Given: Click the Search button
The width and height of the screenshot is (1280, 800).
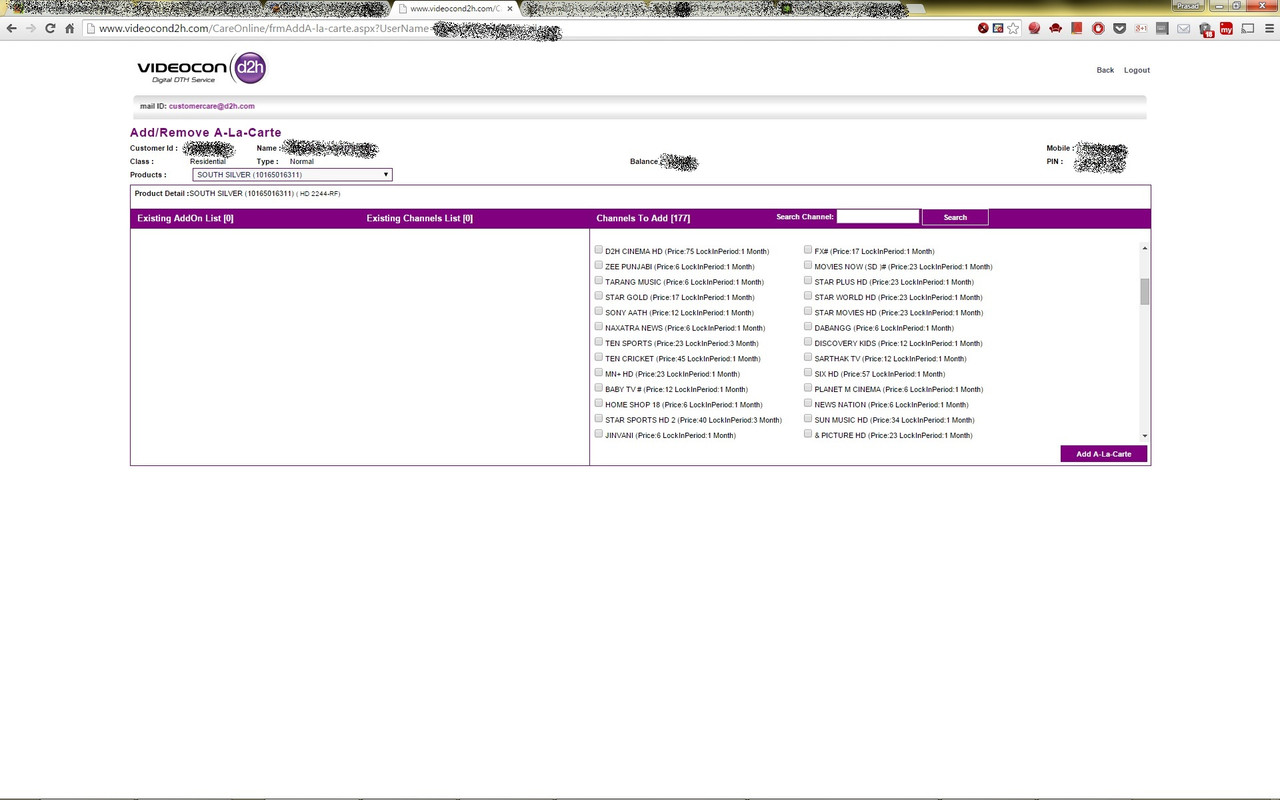Looking at the screenshot, I should click(x=955, y=217).
